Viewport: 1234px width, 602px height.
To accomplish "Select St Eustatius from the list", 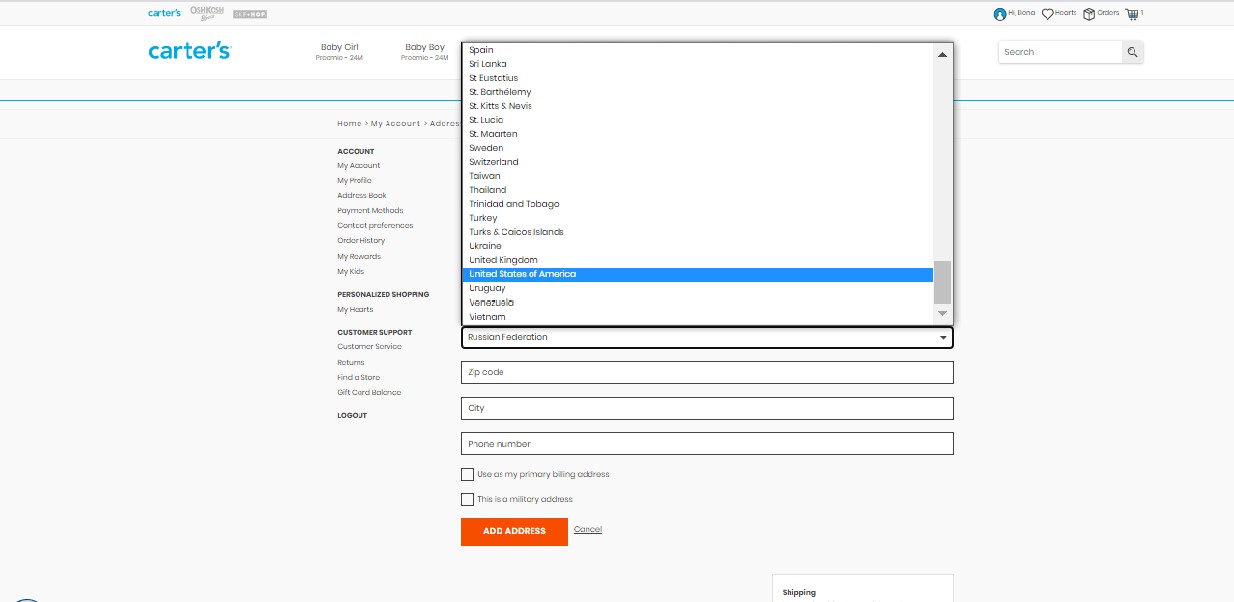I will tap(697, 78).
